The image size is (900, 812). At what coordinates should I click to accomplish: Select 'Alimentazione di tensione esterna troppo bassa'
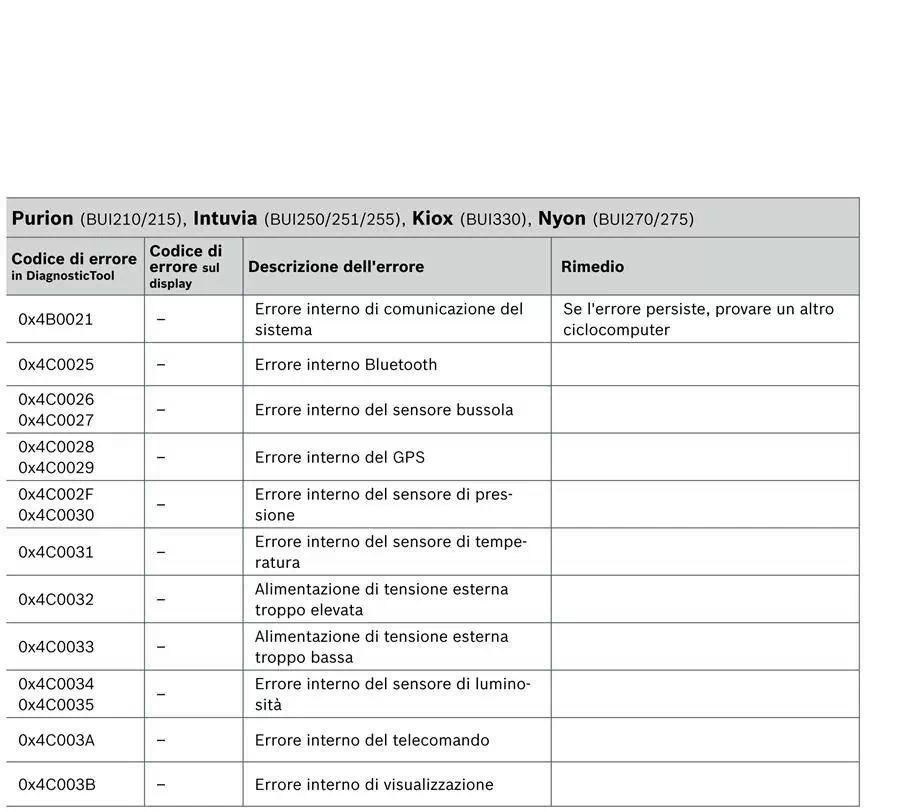click(381, 647)
